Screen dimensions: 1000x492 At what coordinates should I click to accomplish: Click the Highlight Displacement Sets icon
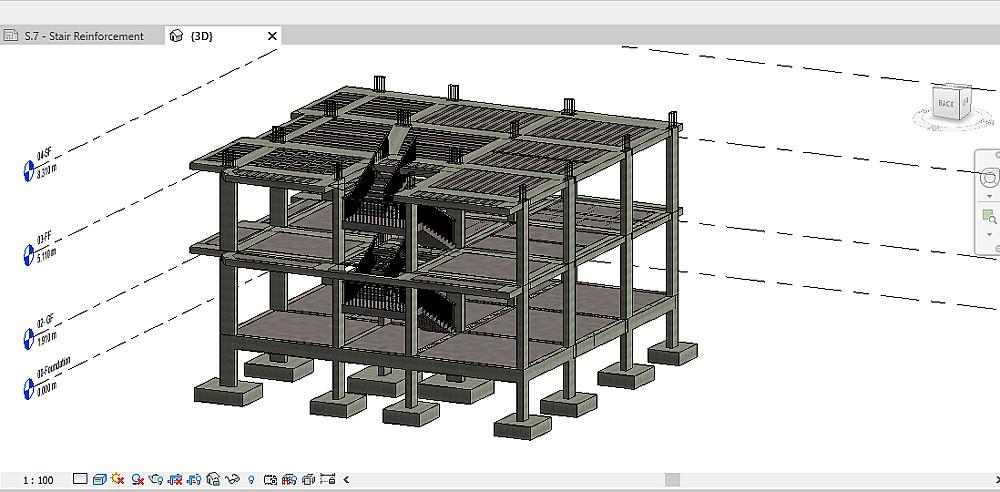[308, 480]
